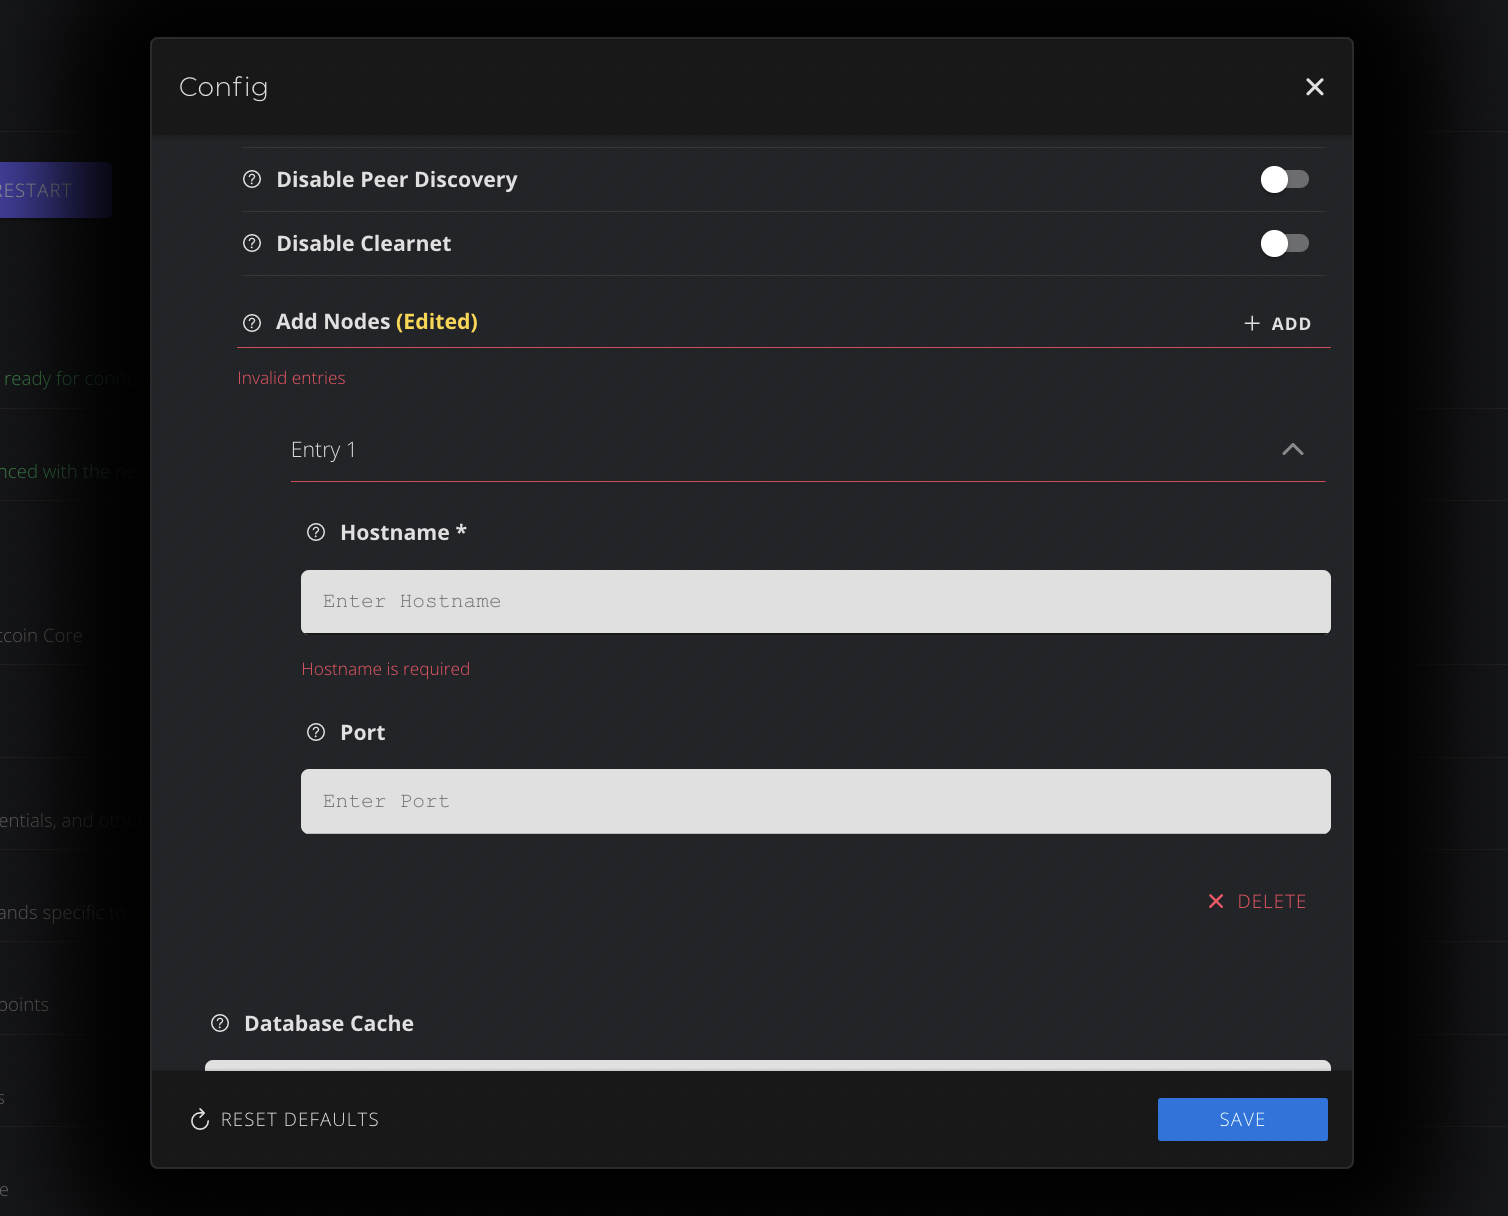1508x1216 pixels.
Task: Focus the Enter Hostname field
Action: [x=816, y=602]
